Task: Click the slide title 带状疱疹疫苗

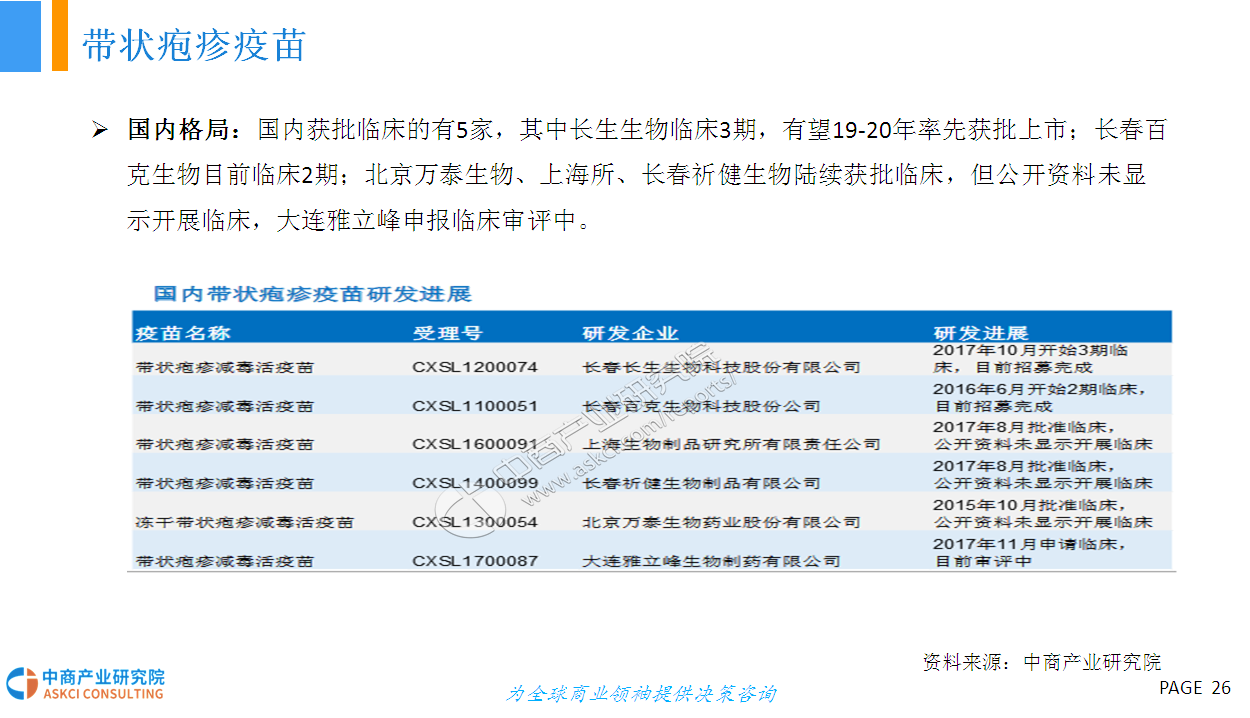Action: click(x=194, y=46)
